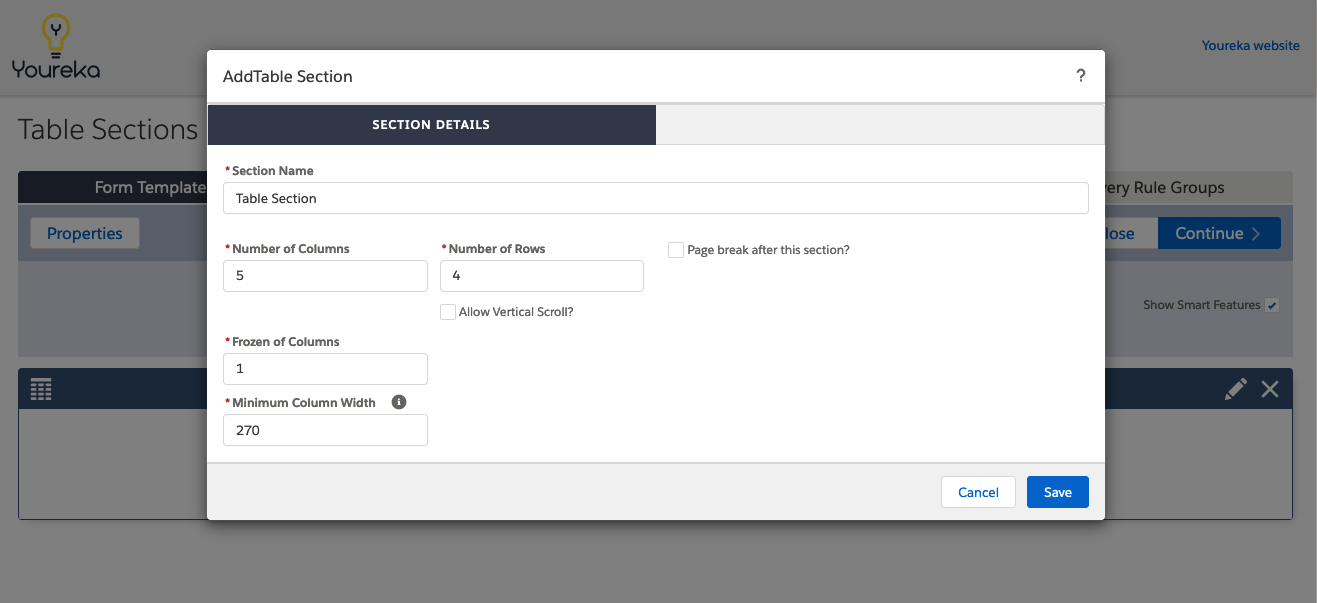Screen dimensions: 1317x603
Task: Select the Number of Rows field
Action: [x=542, y=276]
